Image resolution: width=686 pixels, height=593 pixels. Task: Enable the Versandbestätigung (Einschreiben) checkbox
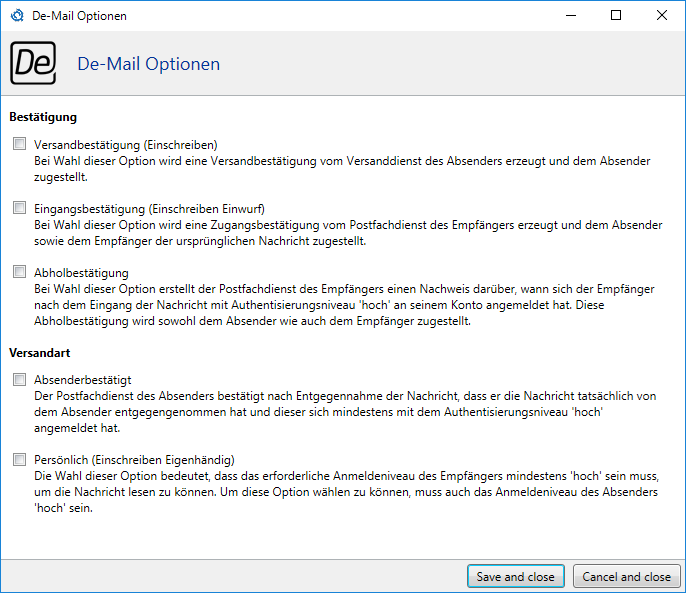pyautogui.click(x=19, y=144)
